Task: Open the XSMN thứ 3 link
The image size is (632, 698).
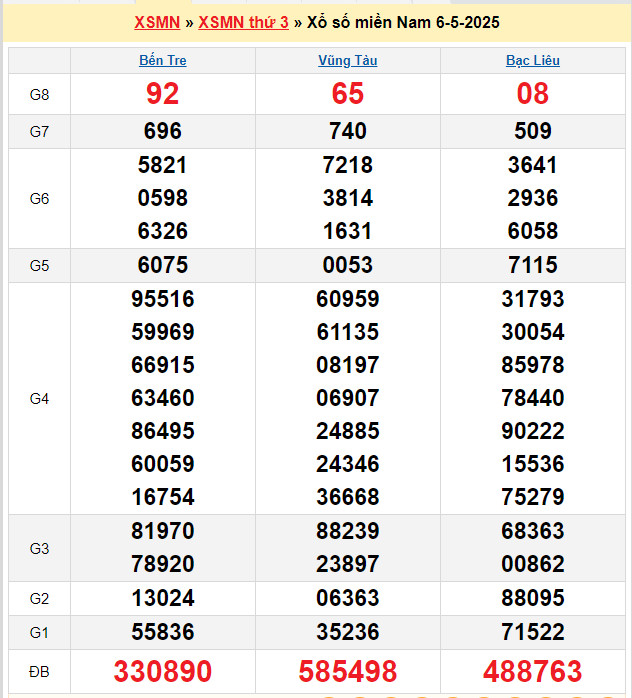Action: (243, 22)
